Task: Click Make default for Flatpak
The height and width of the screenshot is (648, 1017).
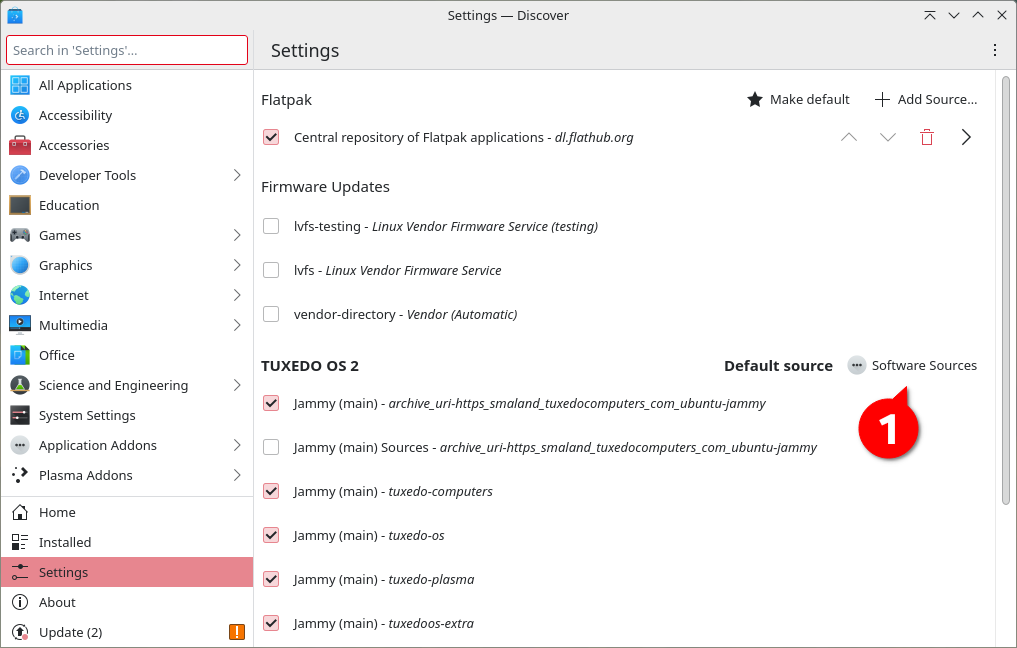Action: (x=798, y=99)
